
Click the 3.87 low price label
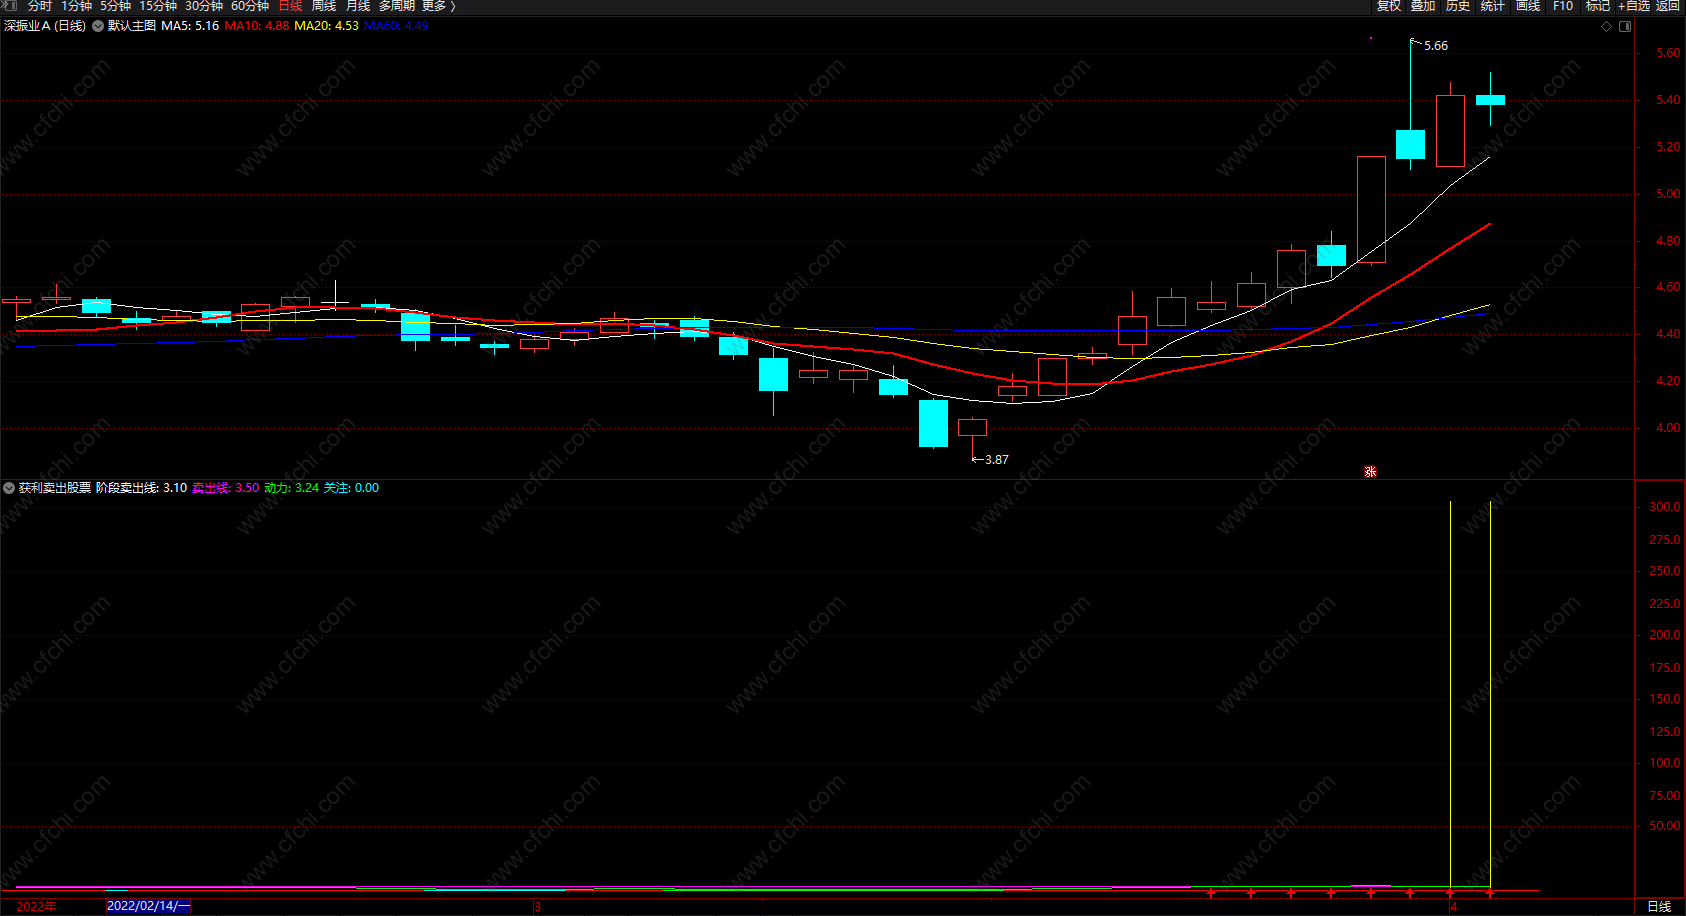(997, 460)
